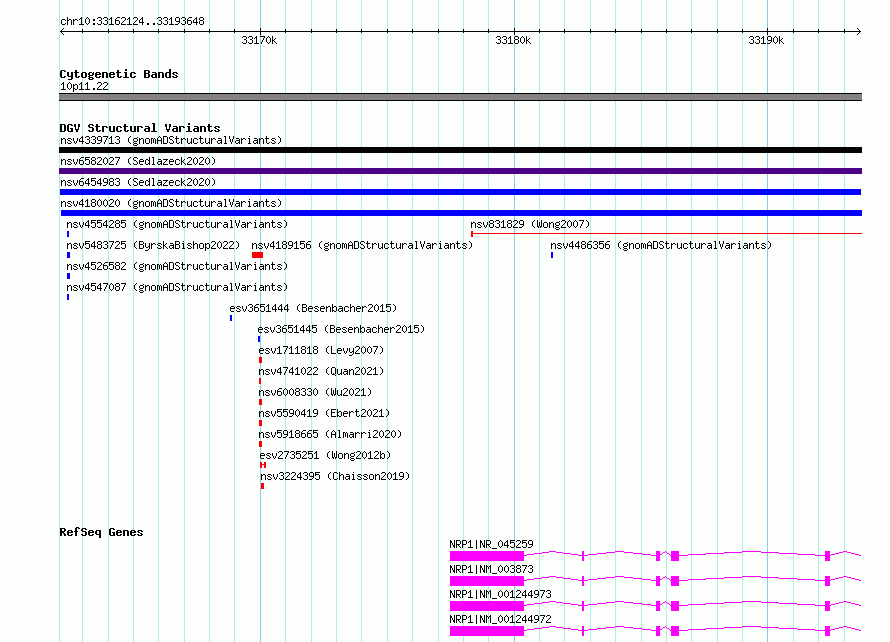Select the nsv831829 (Wong2007) label

tap(530, 224)
